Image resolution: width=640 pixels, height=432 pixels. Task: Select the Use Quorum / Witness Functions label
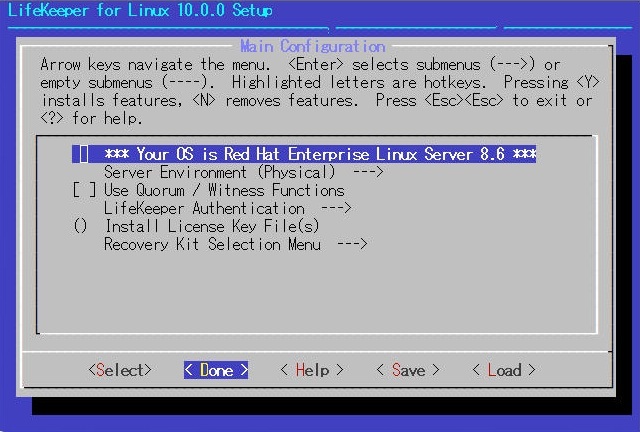pyautogui.click(x=224, y=191)
